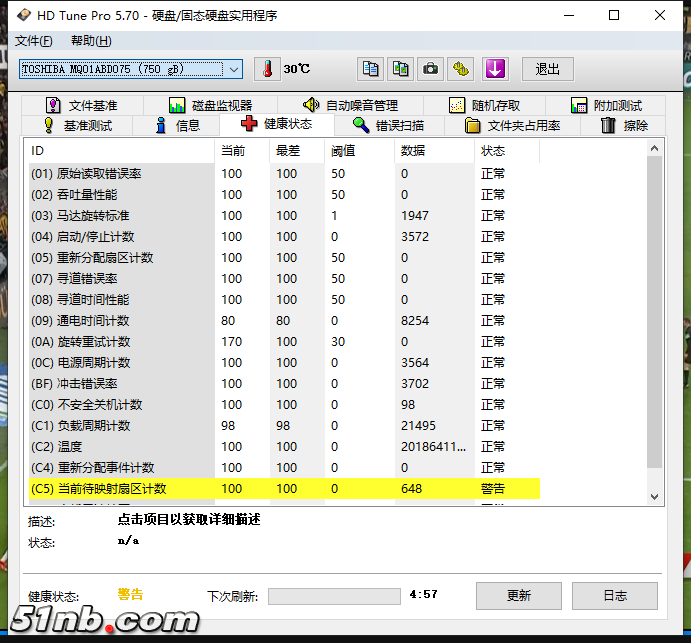Click the 阈值 column header

(x=360, y=151)
